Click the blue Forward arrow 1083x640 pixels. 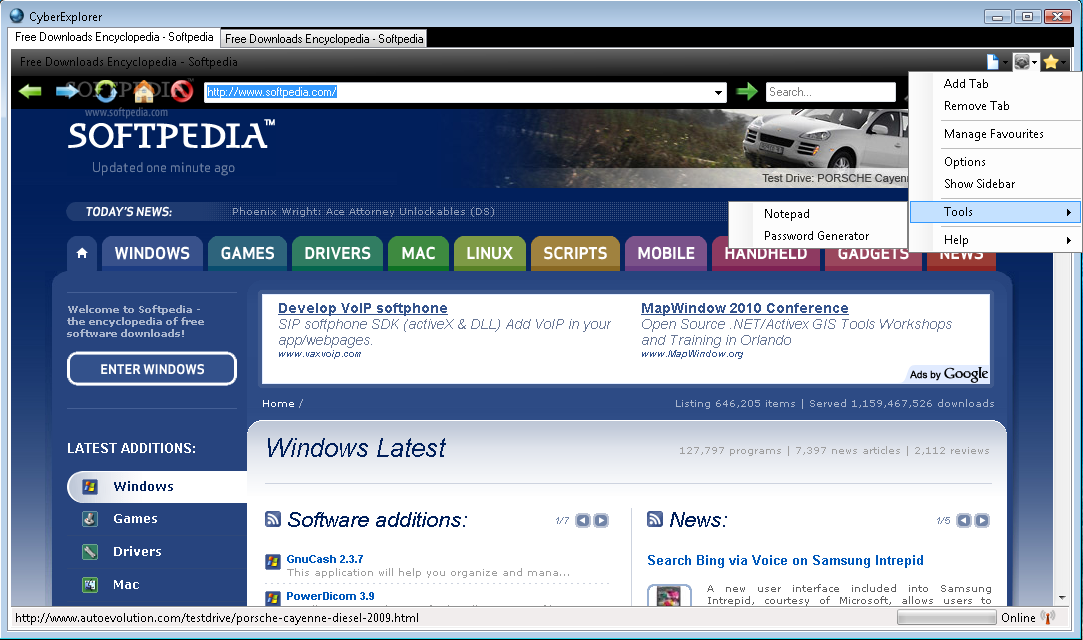(67, 91)
